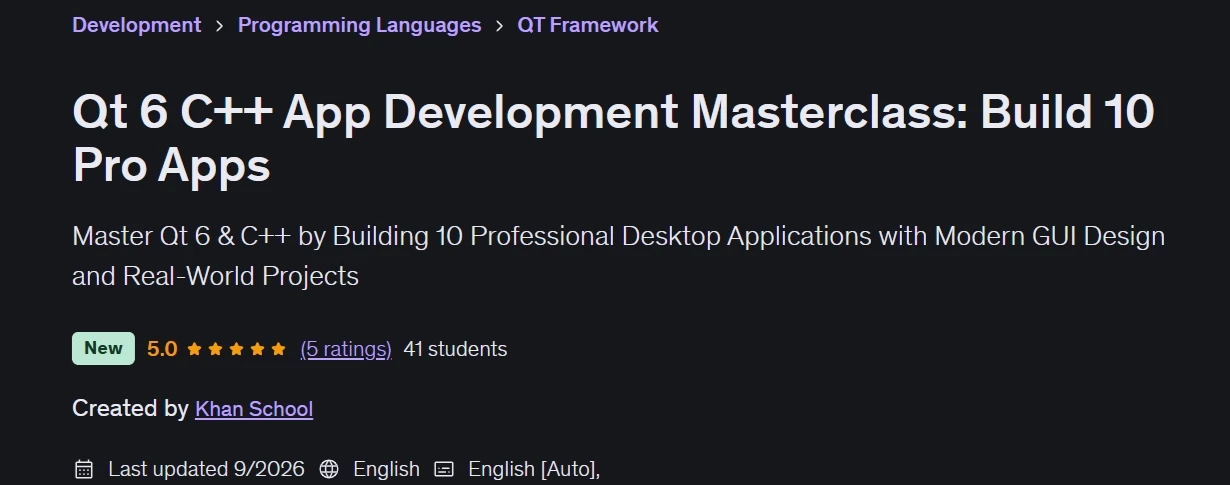This screenshot has width=1230, height=485.
Task: Click the Last updated 9/2026 text
Action: click(x=207, y=469)
